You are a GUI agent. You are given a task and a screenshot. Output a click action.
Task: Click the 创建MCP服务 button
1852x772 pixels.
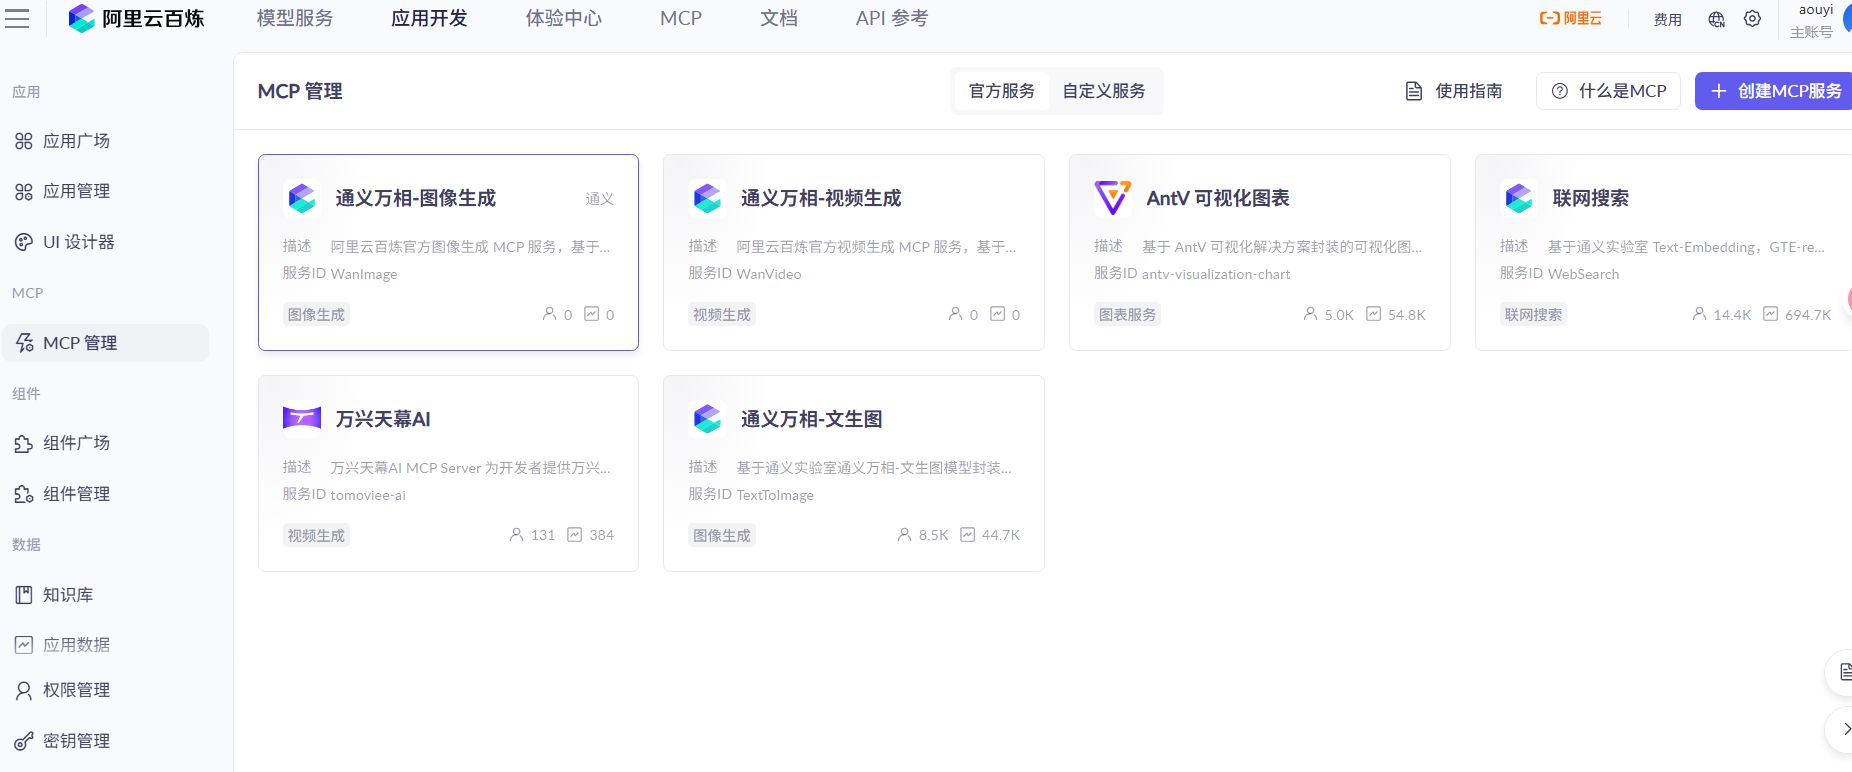1775,91
